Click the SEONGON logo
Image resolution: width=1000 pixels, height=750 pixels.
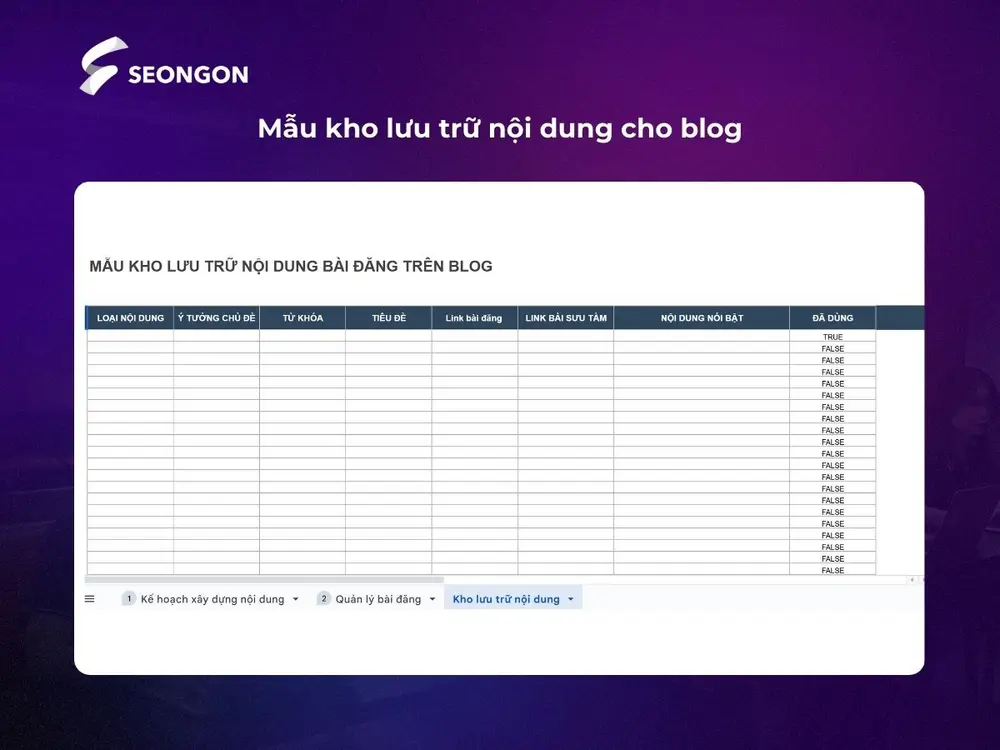(164, 66)
